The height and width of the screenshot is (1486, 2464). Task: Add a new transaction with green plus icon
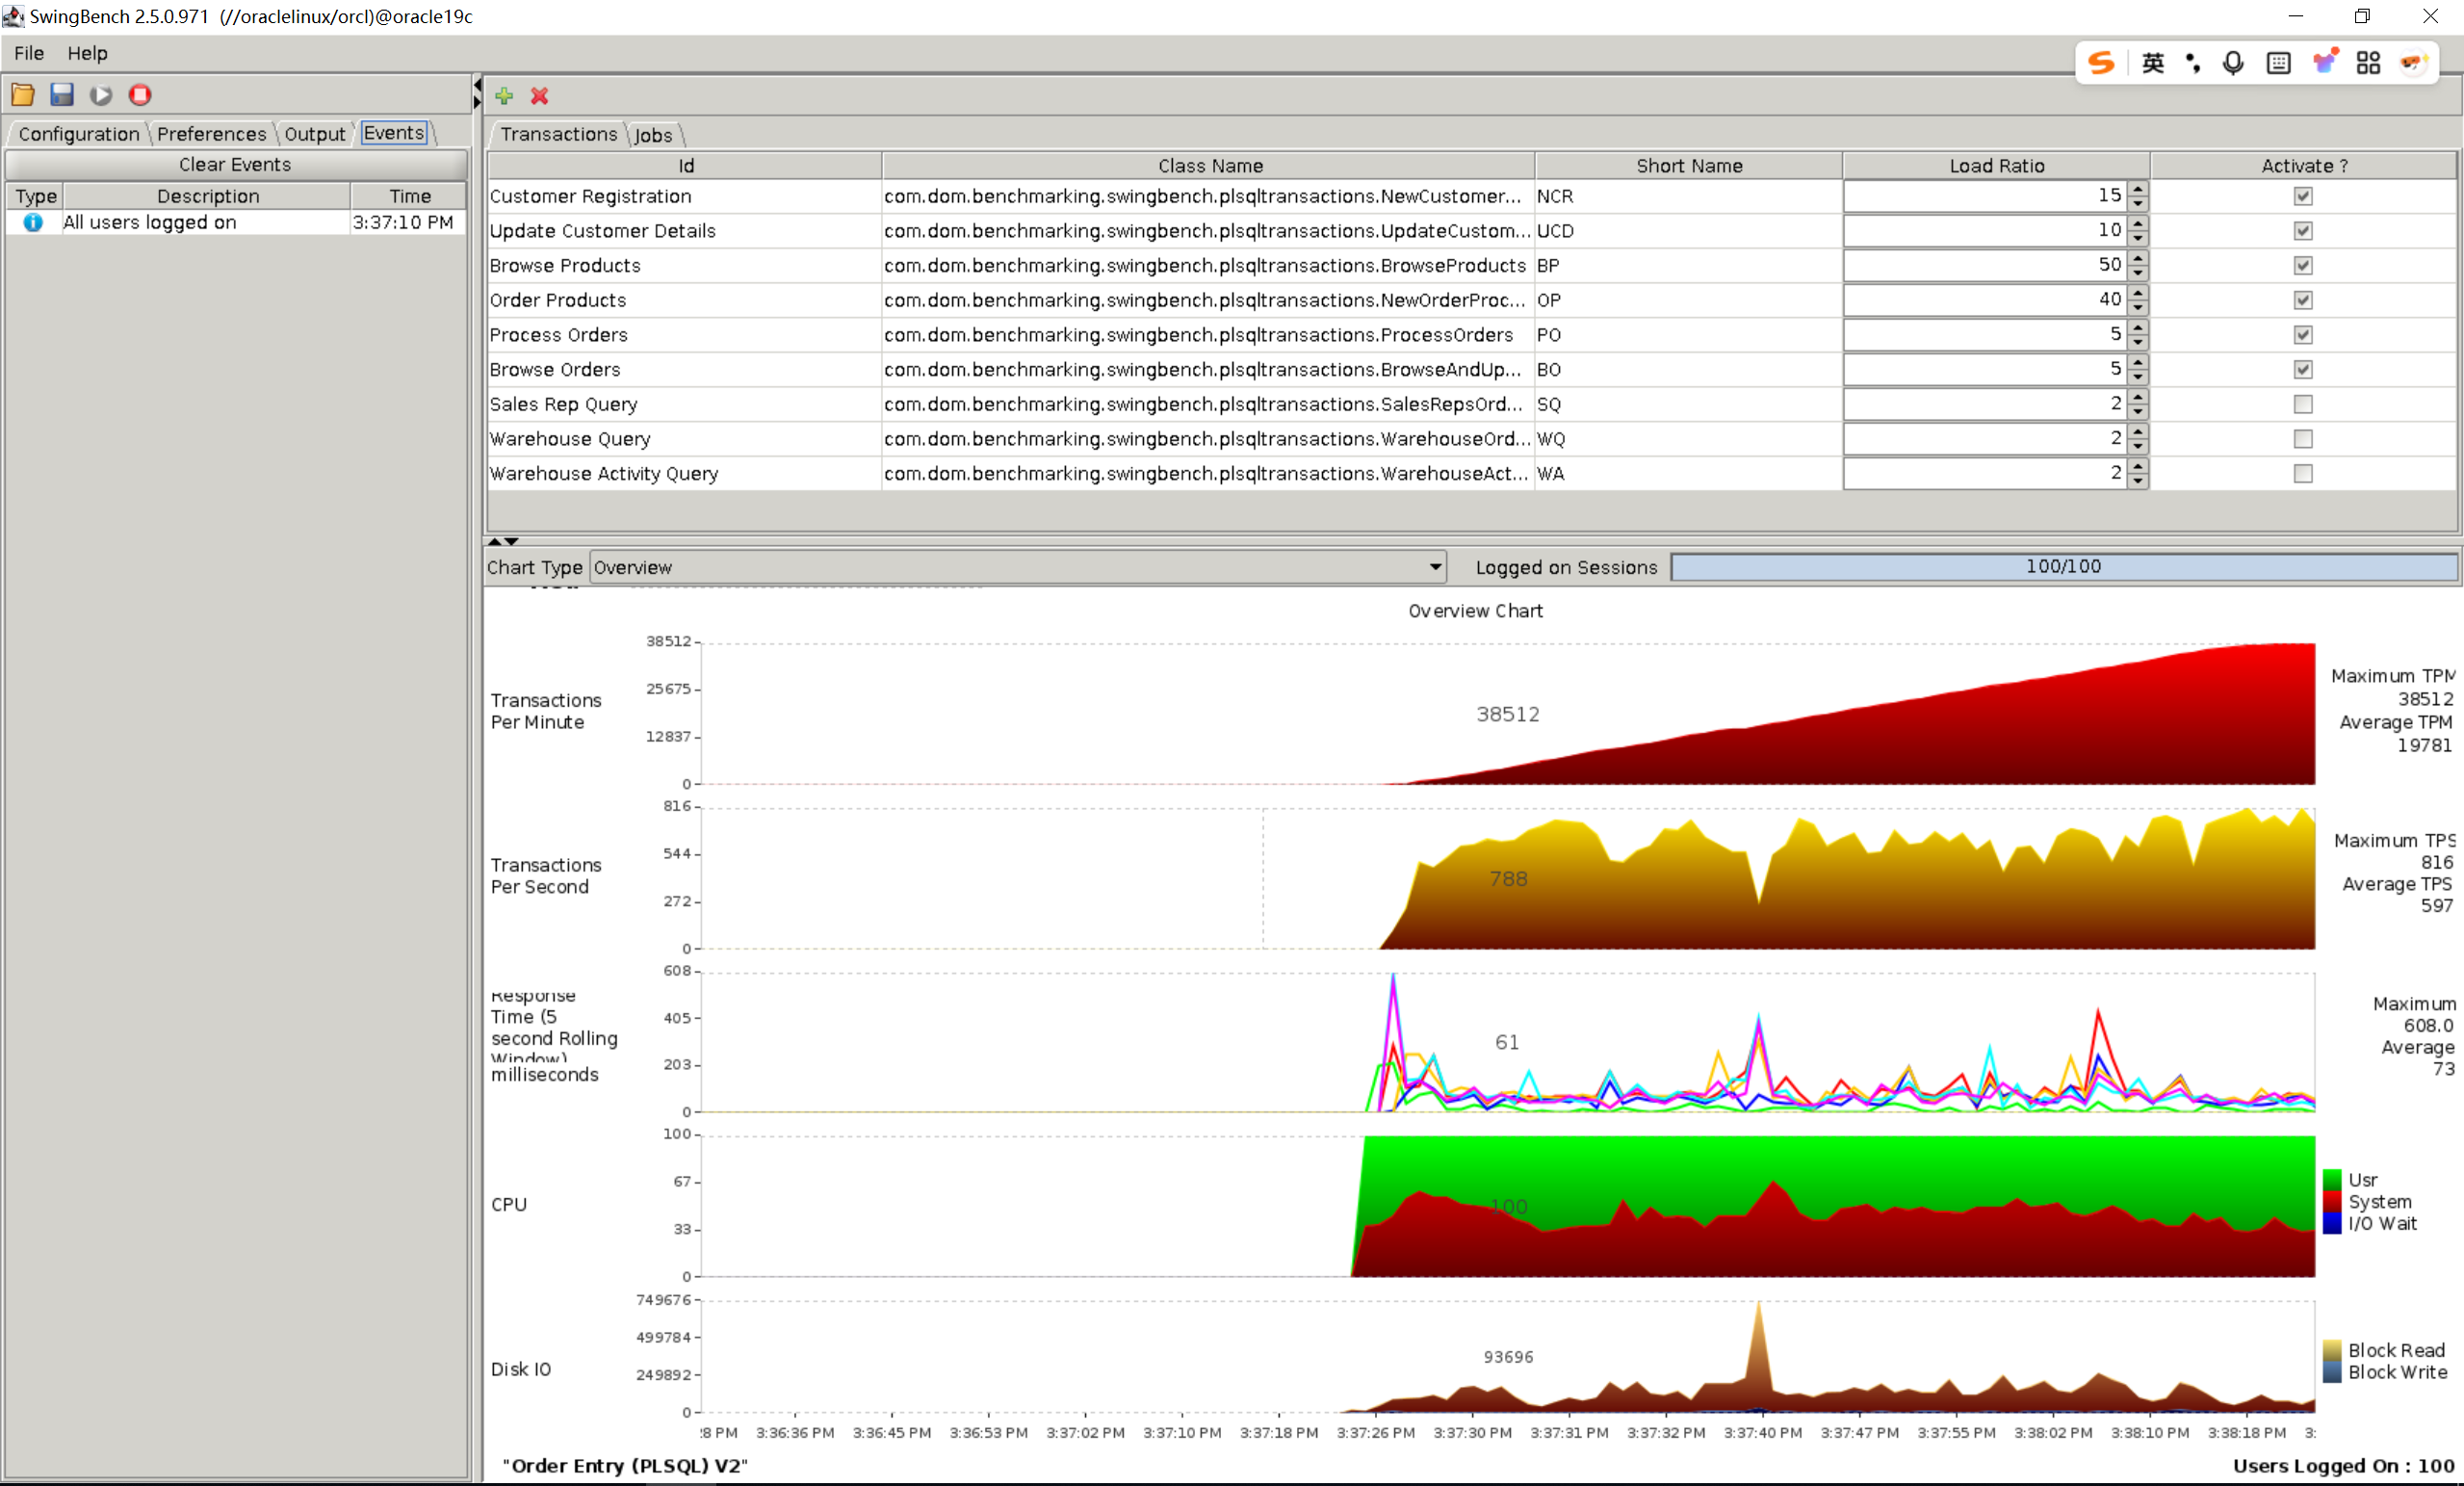505,96
